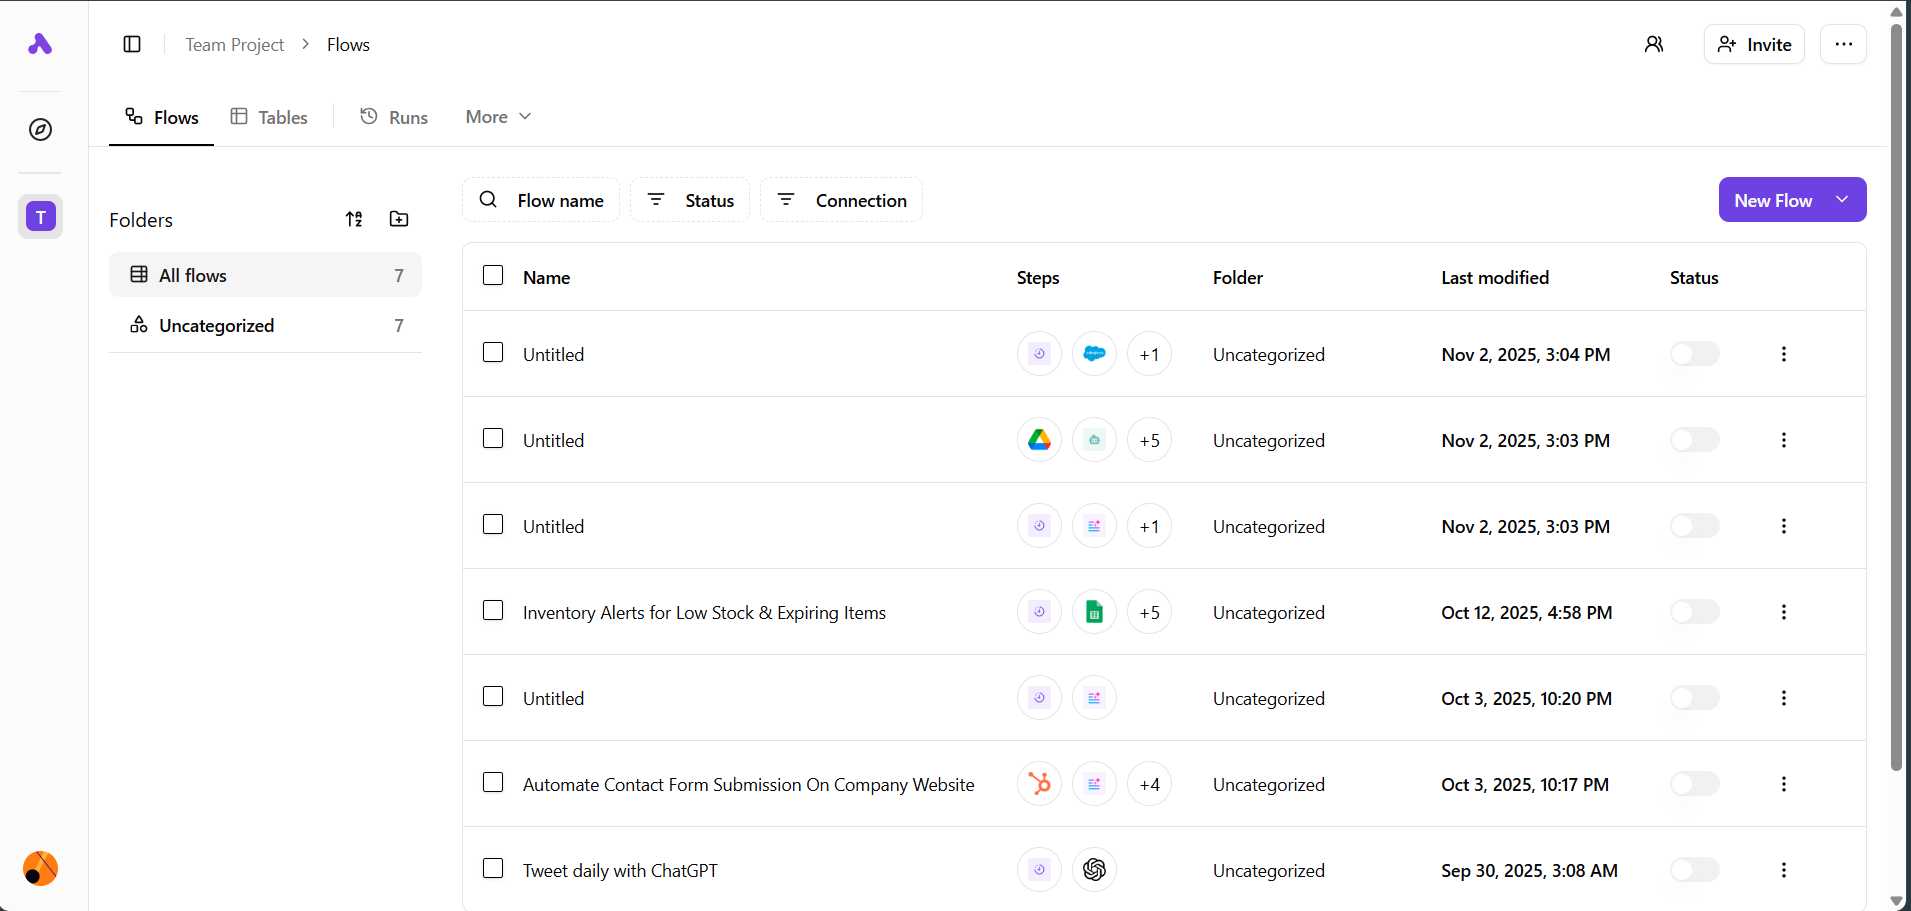Open the Status filter dropdown
The height and width of the screenshot is (911, 1911).
click(x=690, y=200)
